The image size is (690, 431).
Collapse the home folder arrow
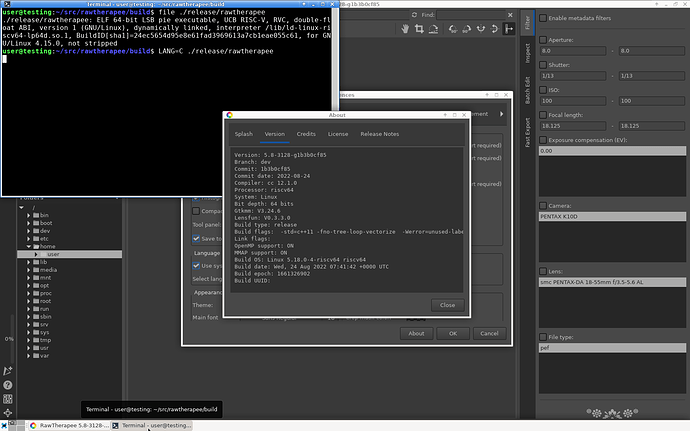pyautogui.click(x=29, y=247)
